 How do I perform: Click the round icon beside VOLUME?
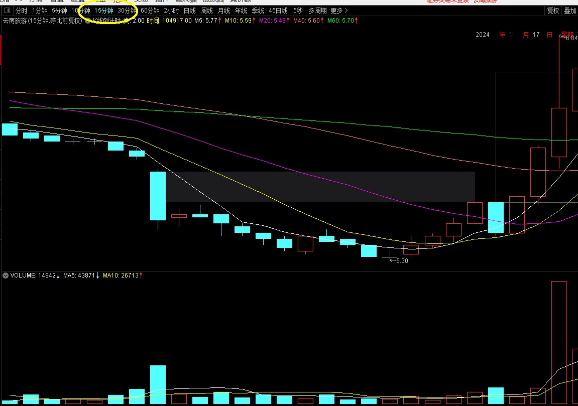pyautogui.click(x=6, y=275)
